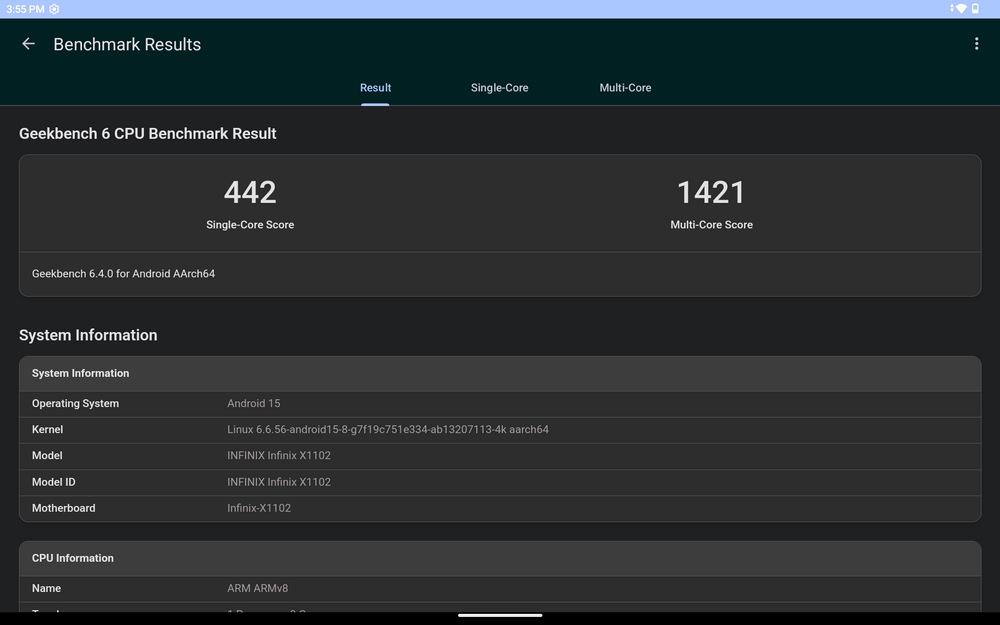Tap the Geekbench 6.4.0 version line
Screen dimensions: 1000x625
point(123,274)
